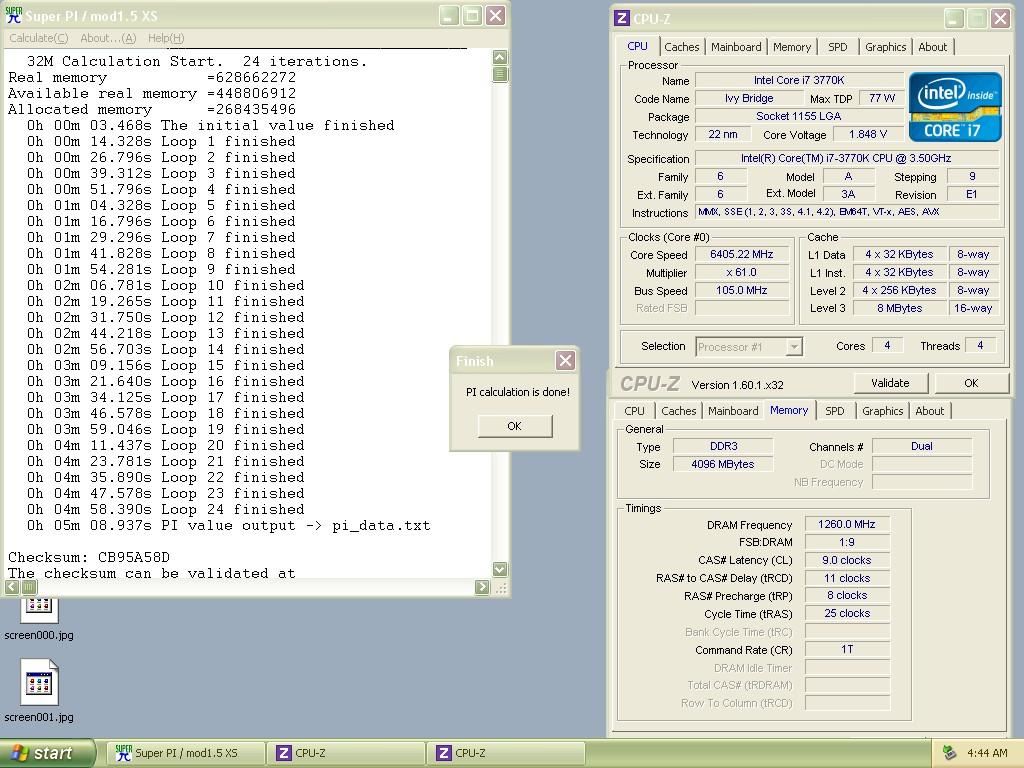1024x768 pixels.
Task: Click the 4:44 AM taskbar clock
Action: click(987, 753)
